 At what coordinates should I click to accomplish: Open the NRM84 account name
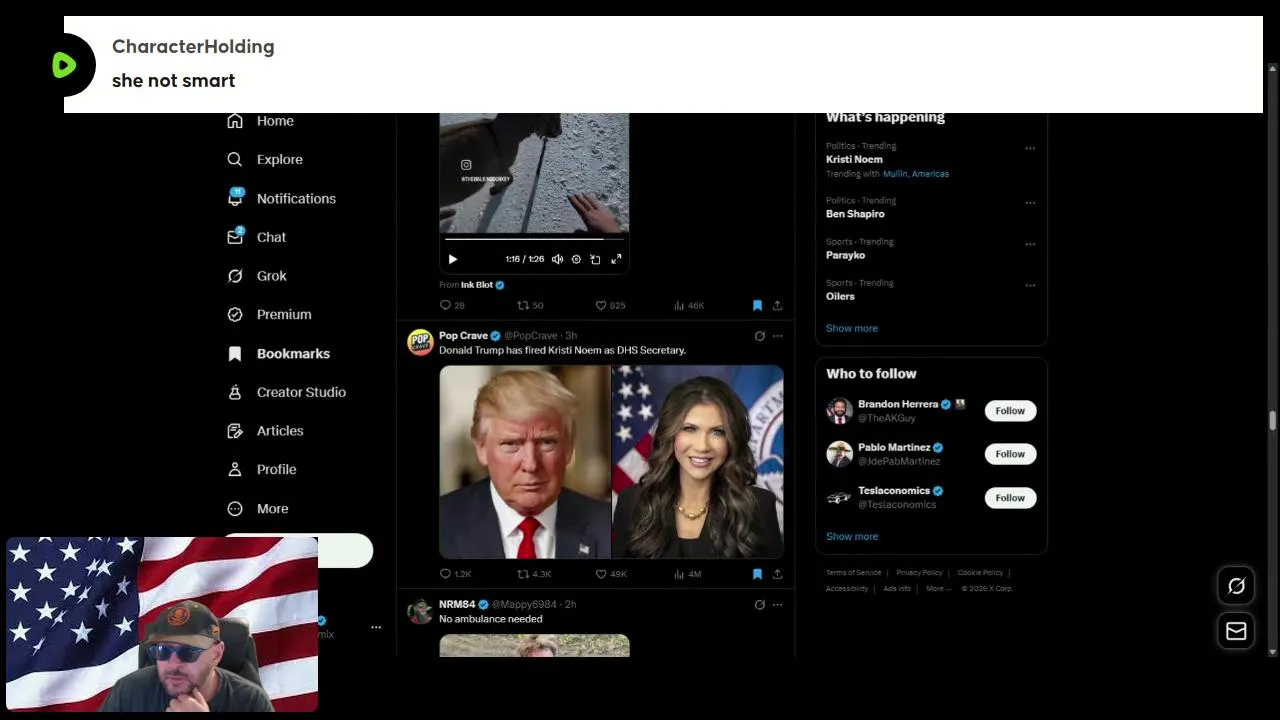pyautogui.click(x=457, y=605)
